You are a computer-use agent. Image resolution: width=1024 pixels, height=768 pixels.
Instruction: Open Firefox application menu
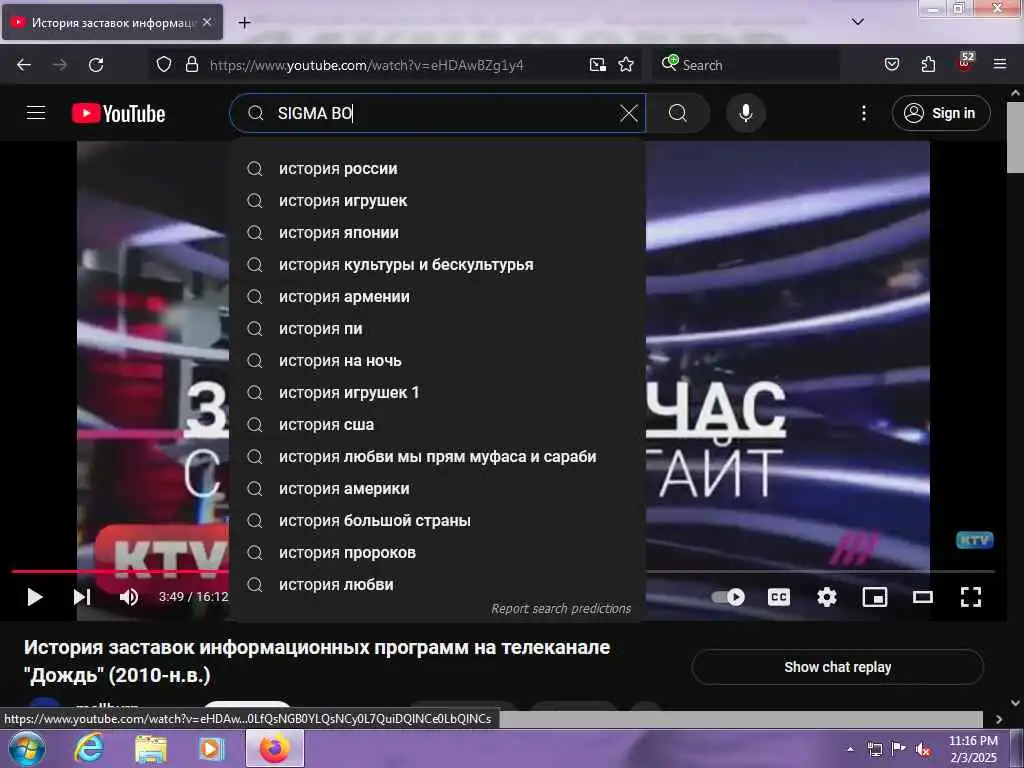point(1000,65)
